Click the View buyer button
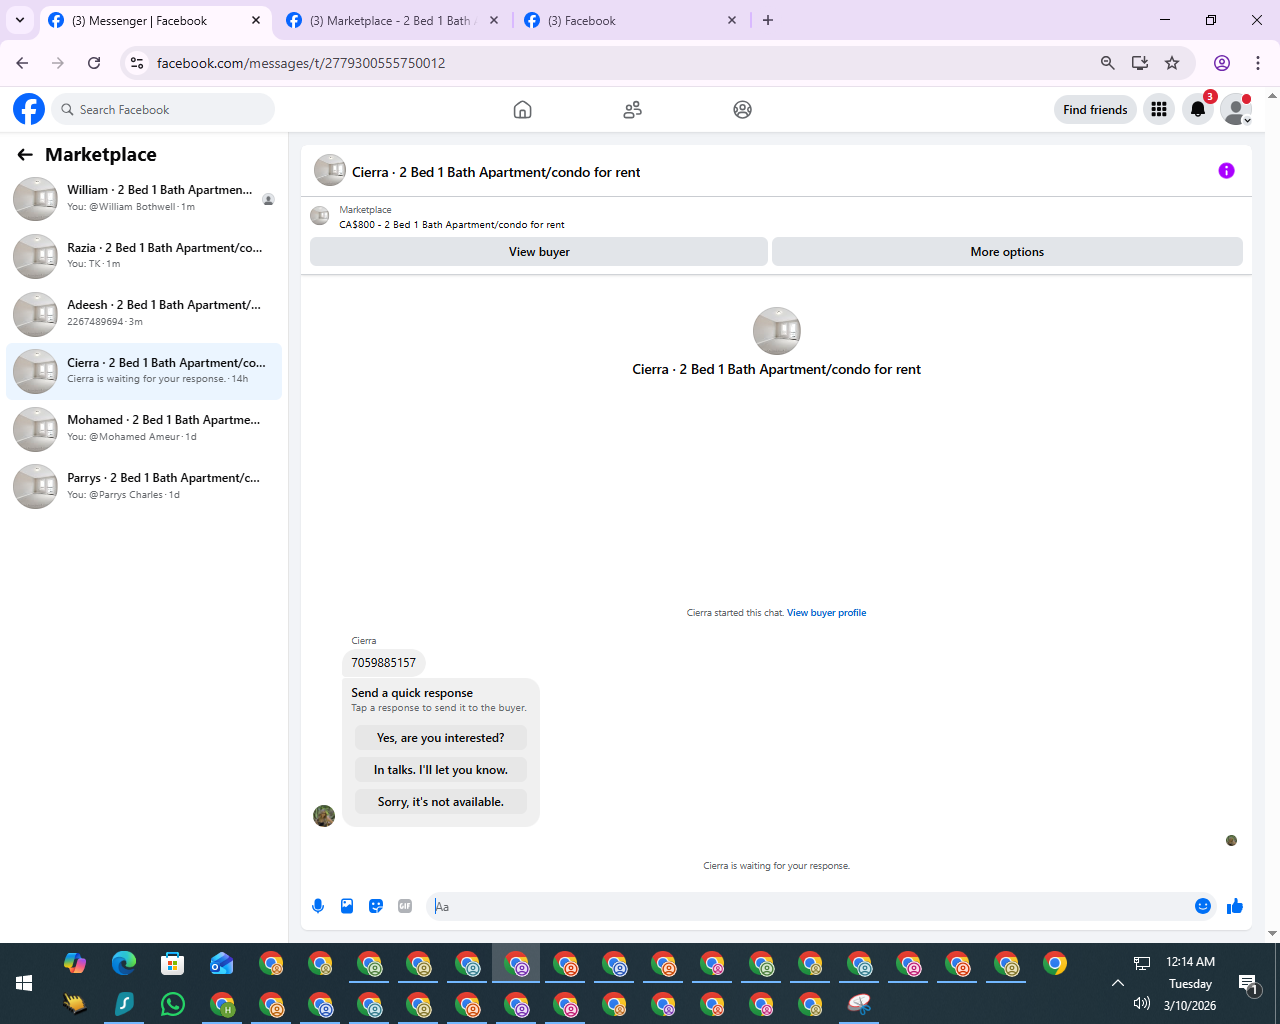 point(539,252)
